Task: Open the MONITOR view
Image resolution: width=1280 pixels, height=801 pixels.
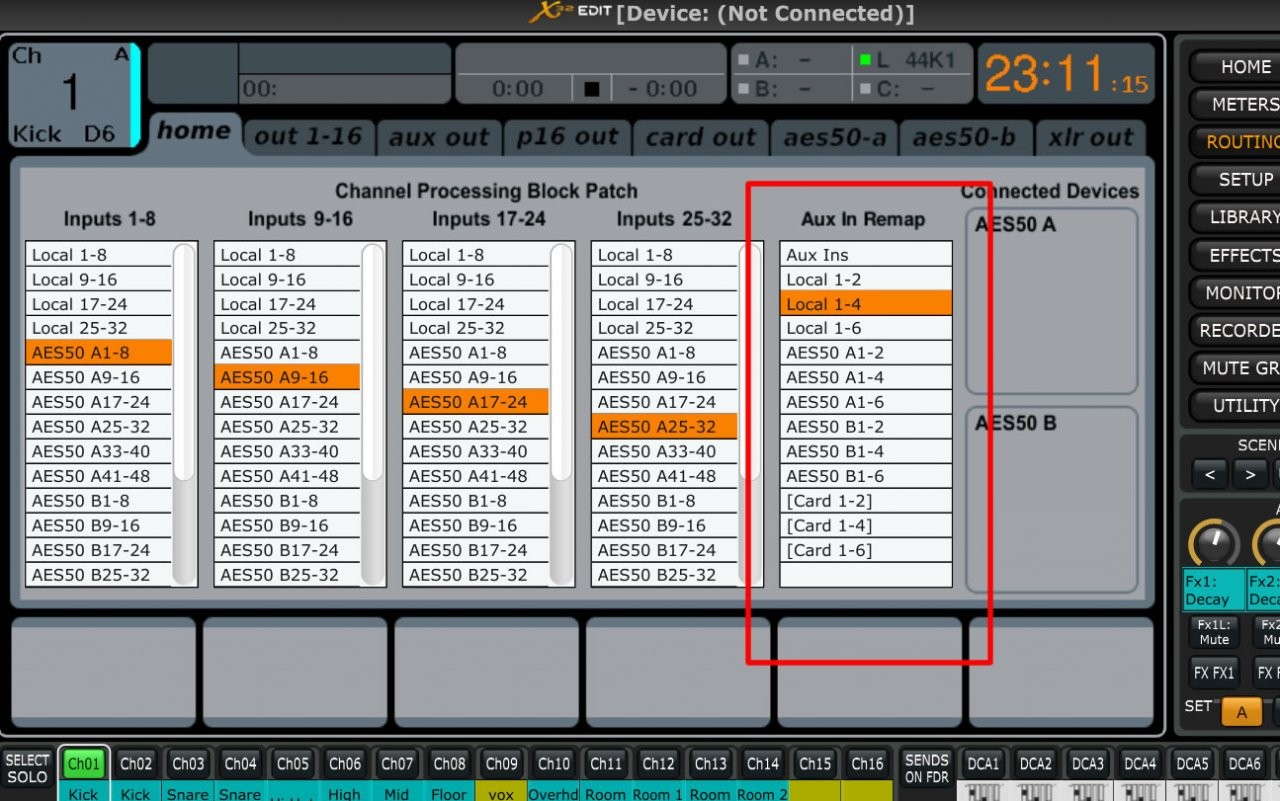Action: pyautogui.click(x=1236, y=293)
